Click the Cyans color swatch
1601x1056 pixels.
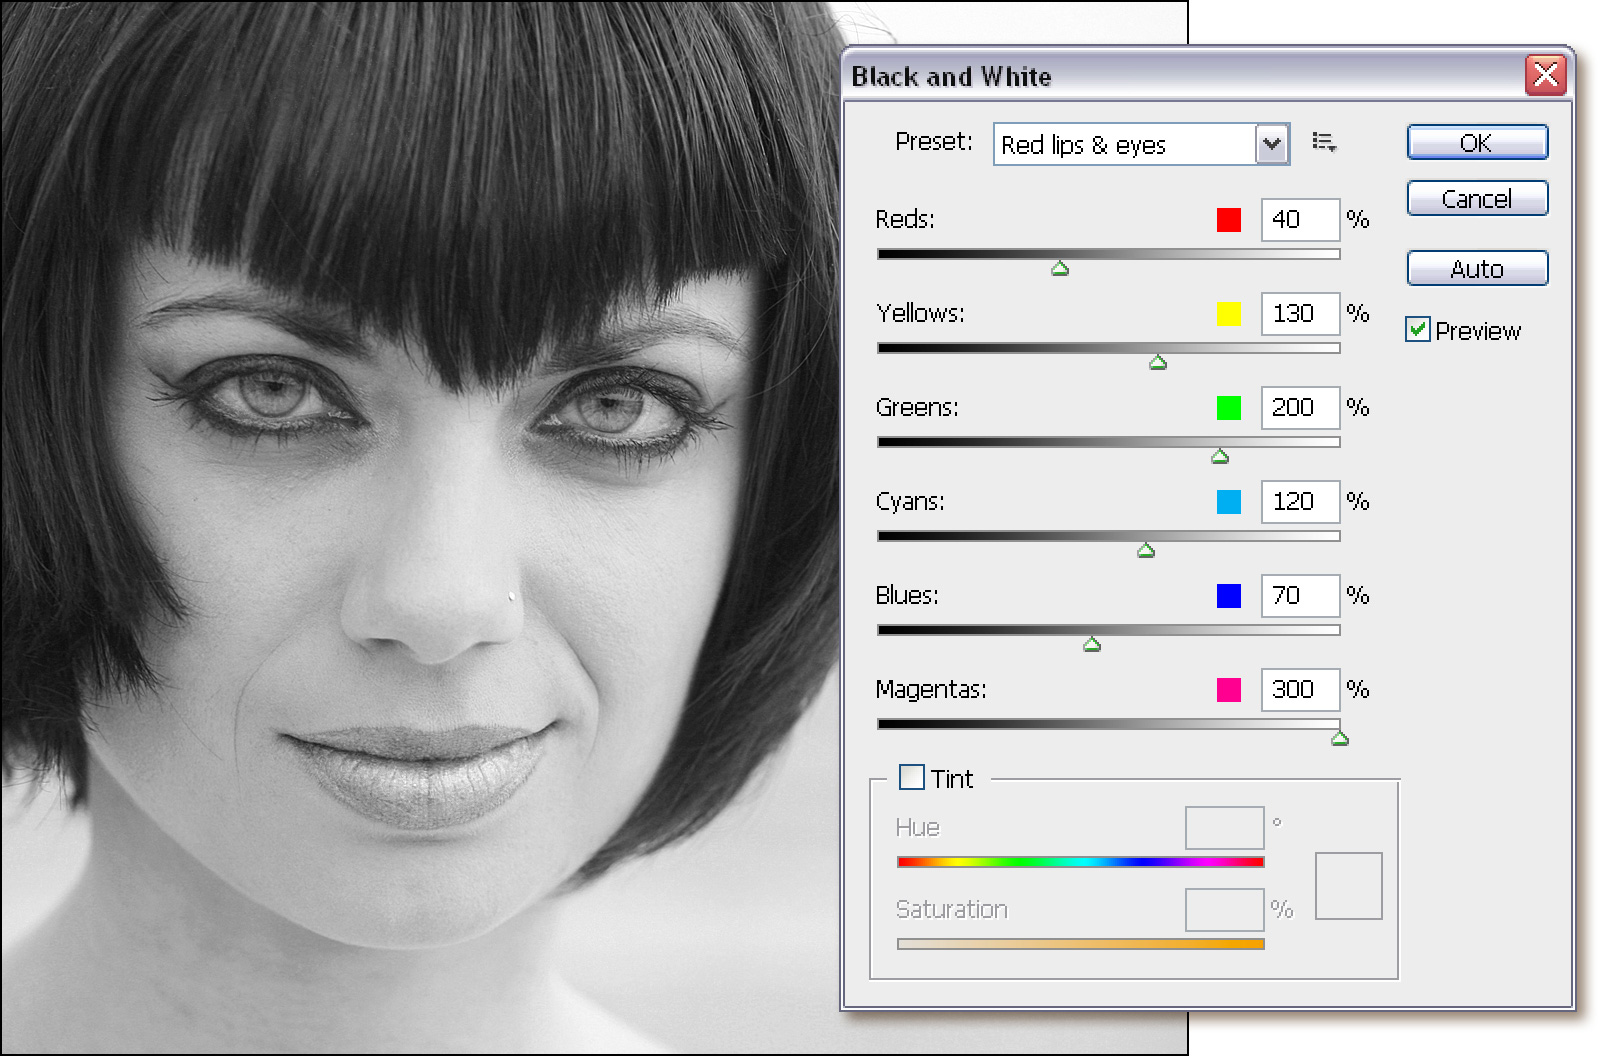point(1228,502)
